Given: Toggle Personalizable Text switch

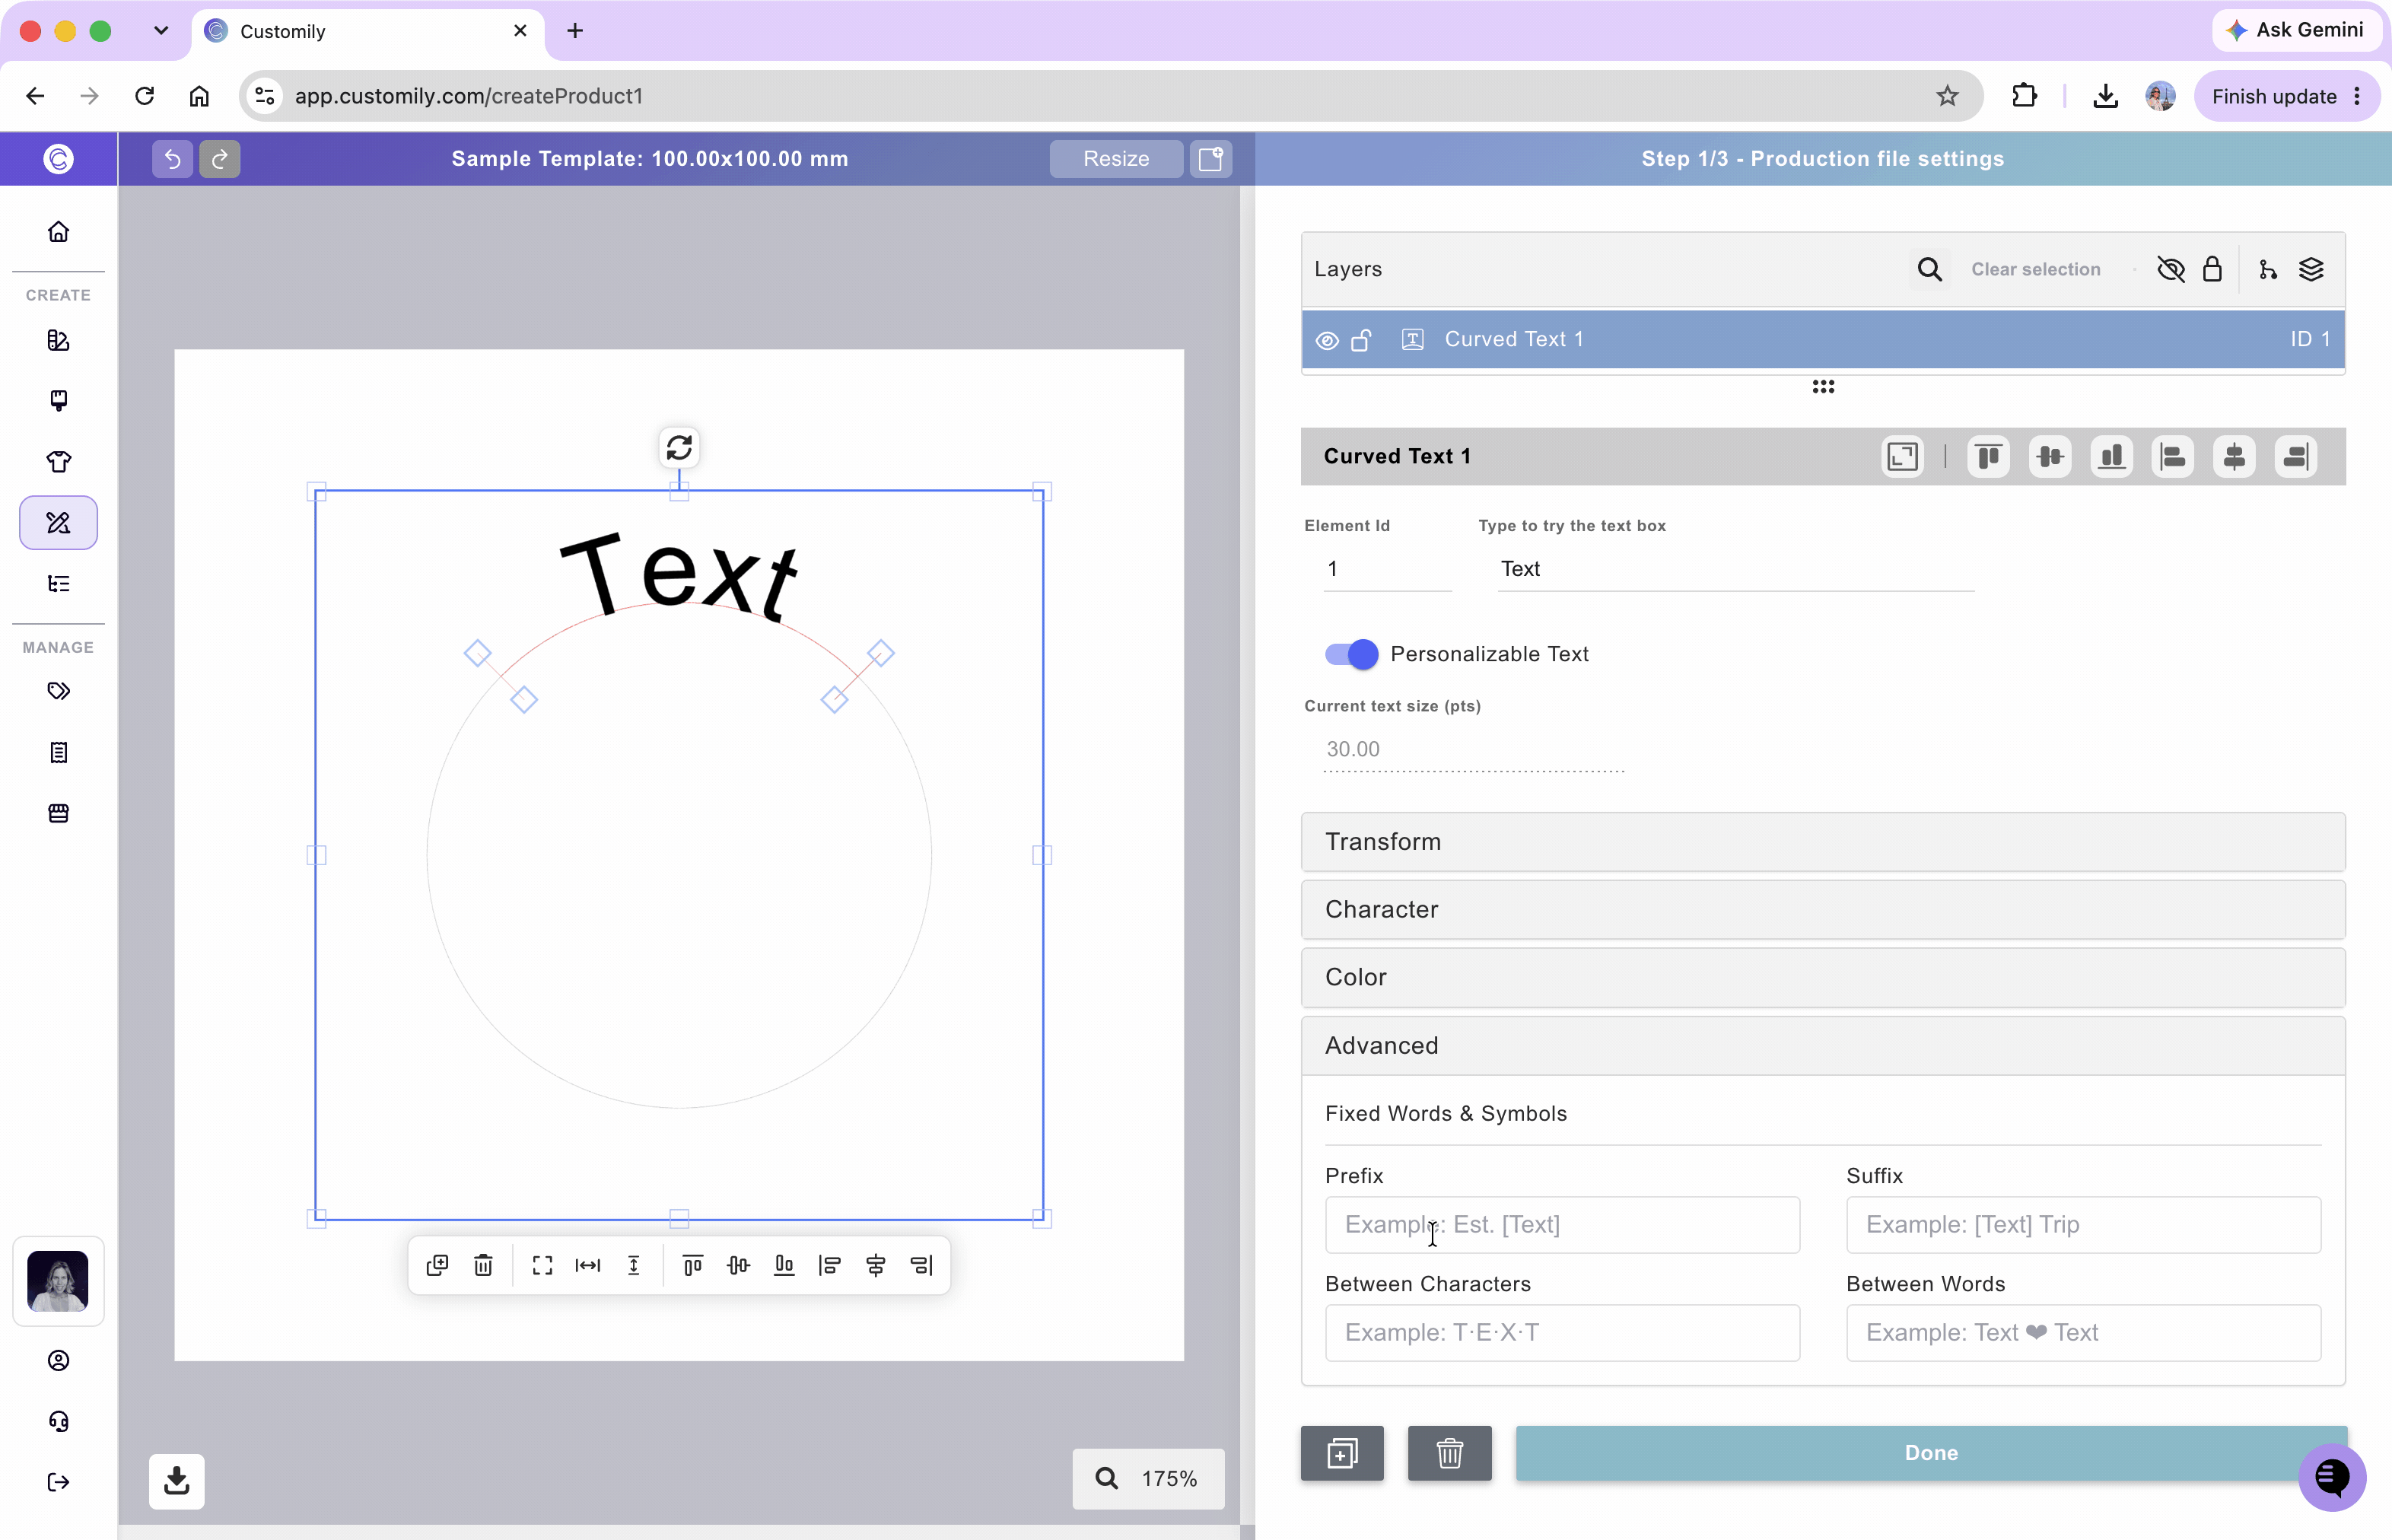Looking at the screenshot, I should [1351, 654].
